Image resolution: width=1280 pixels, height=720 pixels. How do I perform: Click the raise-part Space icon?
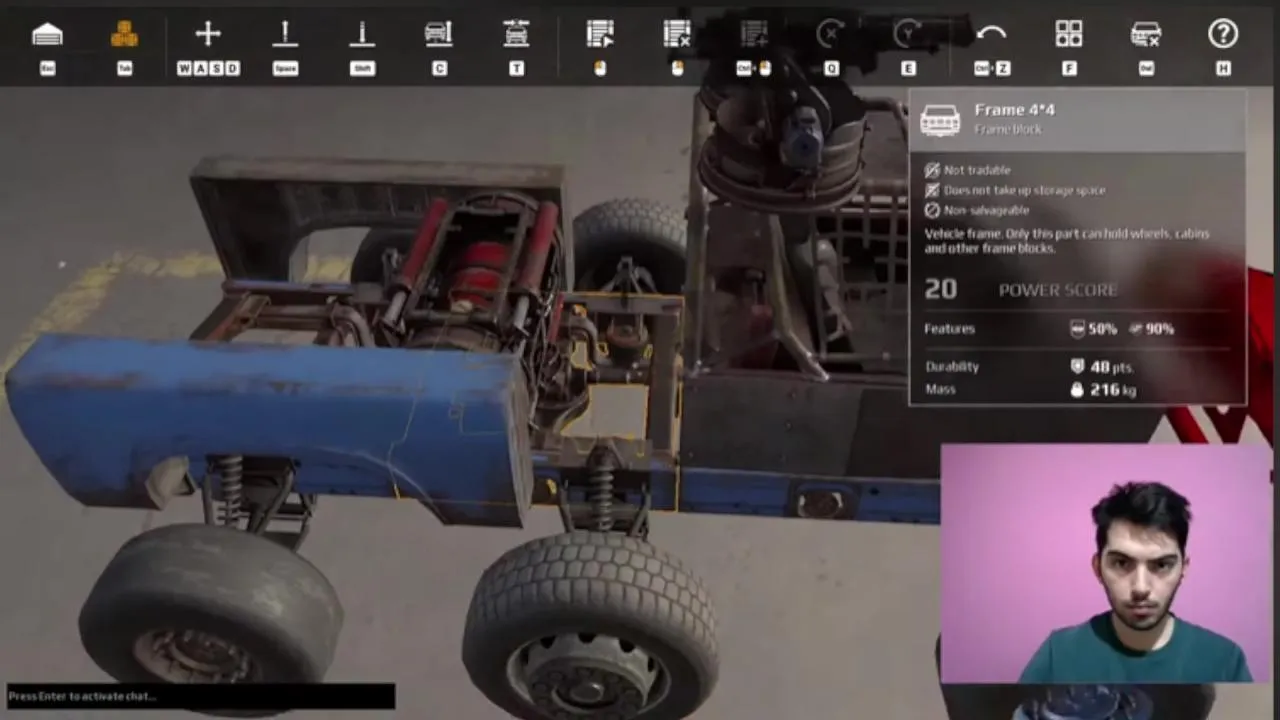(285, 35)
